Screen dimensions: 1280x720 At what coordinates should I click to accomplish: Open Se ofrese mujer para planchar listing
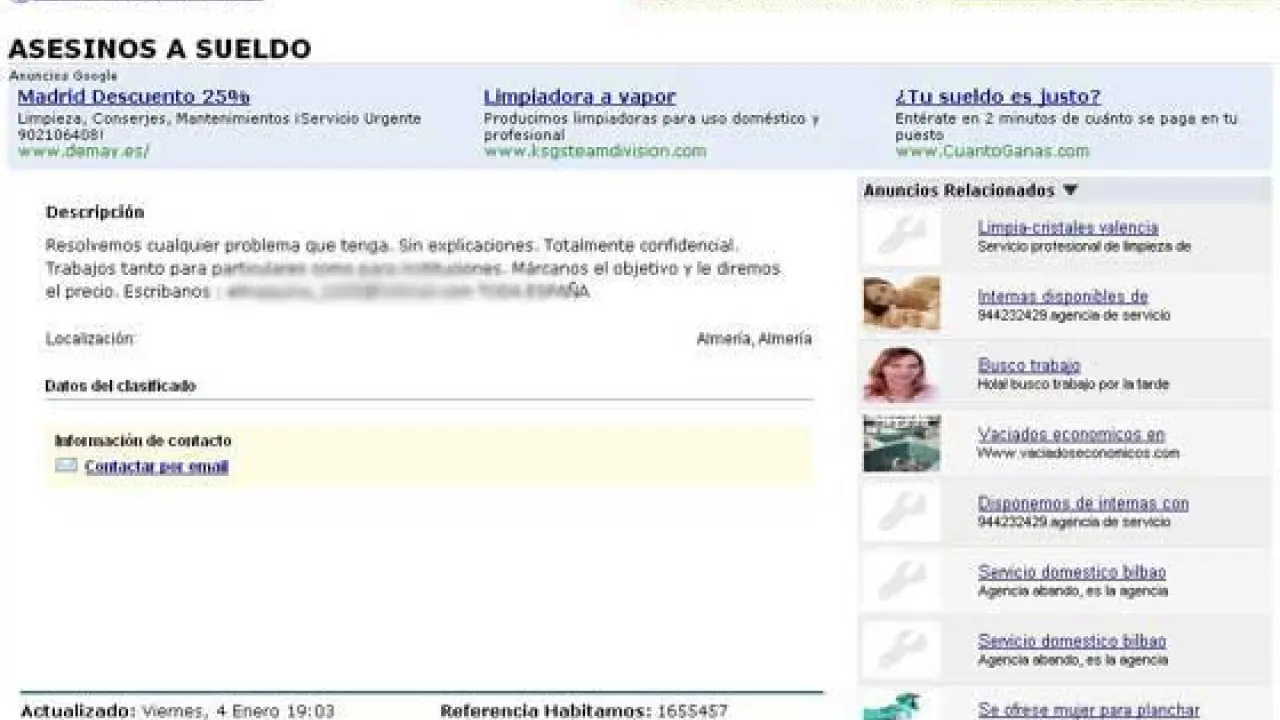[x=1088, y=710]
